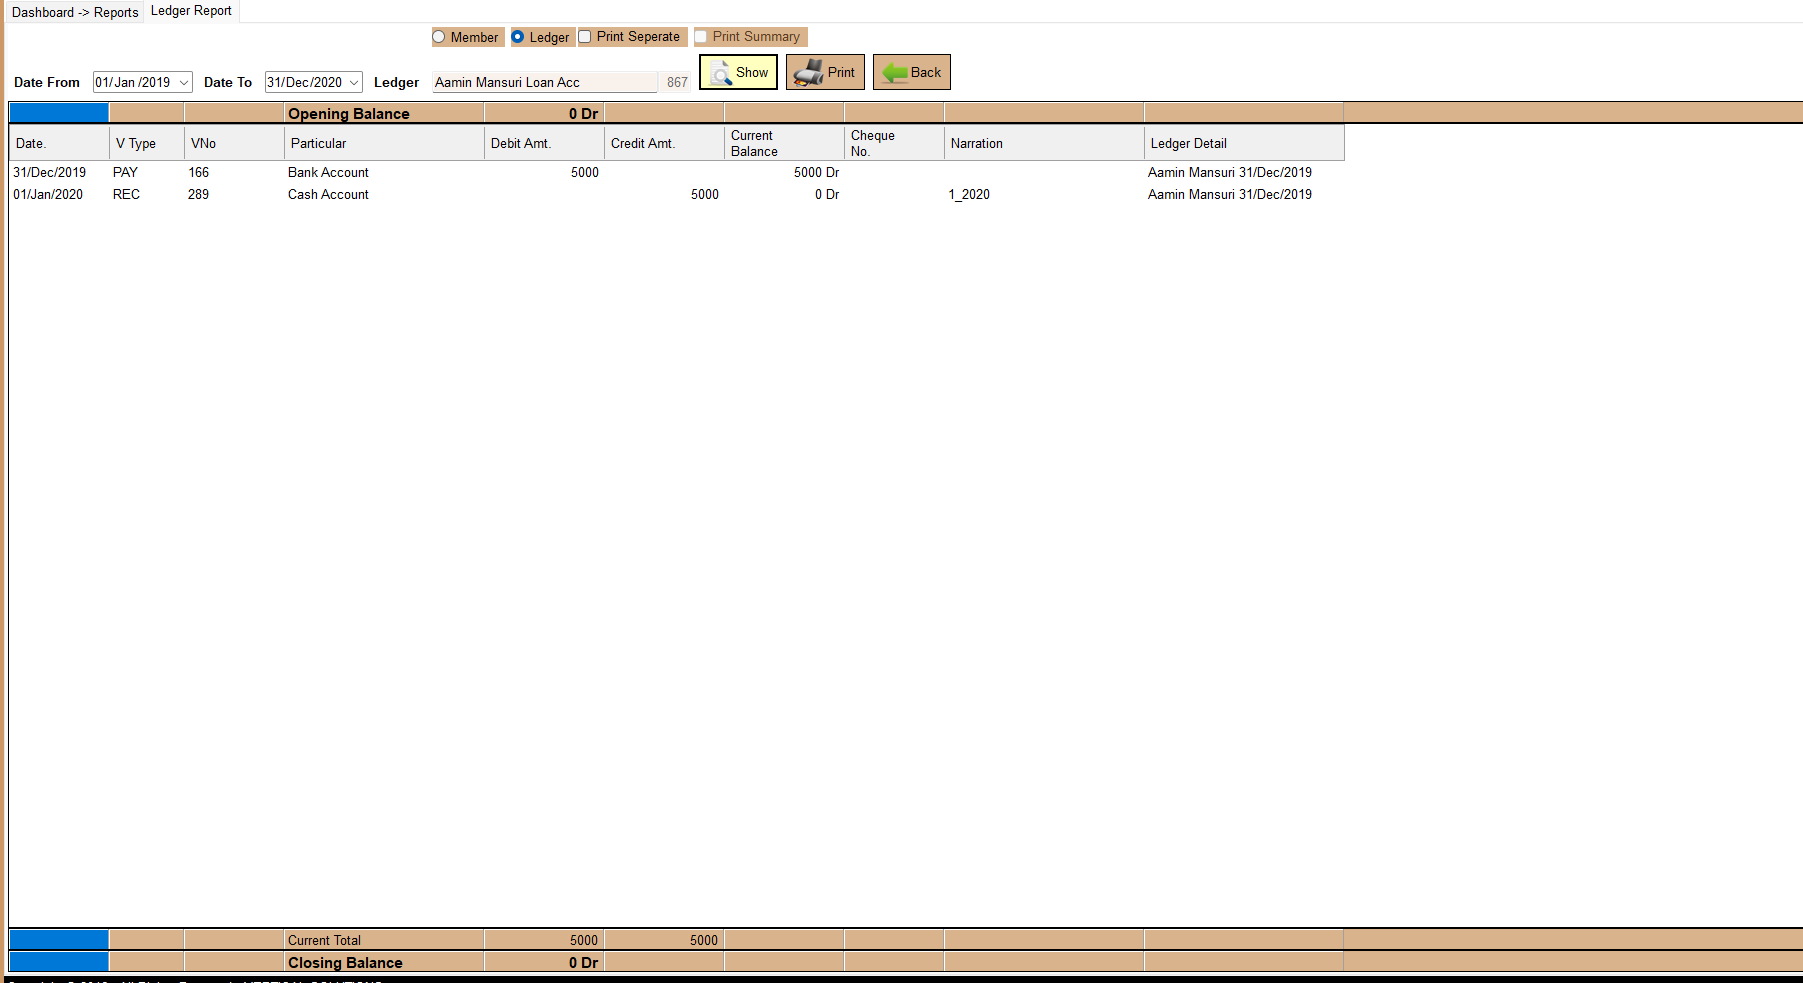Select the Member radio button

point(439,37)
